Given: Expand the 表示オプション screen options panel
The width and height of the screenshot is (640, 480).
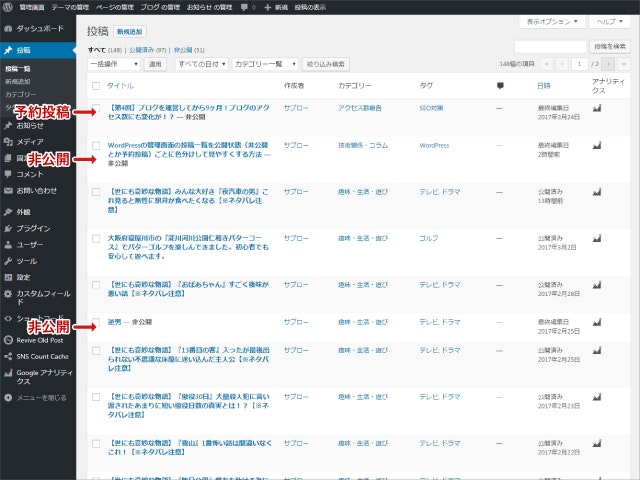Looking at the screenshot, I should click(552, 21).
